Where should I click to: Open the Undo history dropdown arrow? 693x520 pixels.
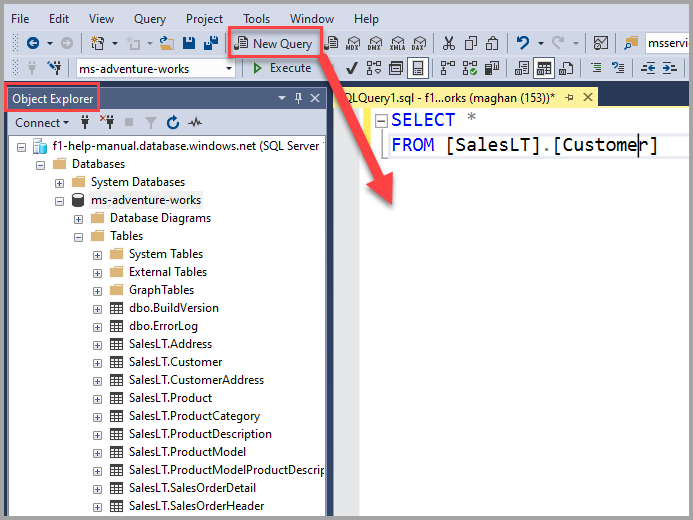[541, 43]
